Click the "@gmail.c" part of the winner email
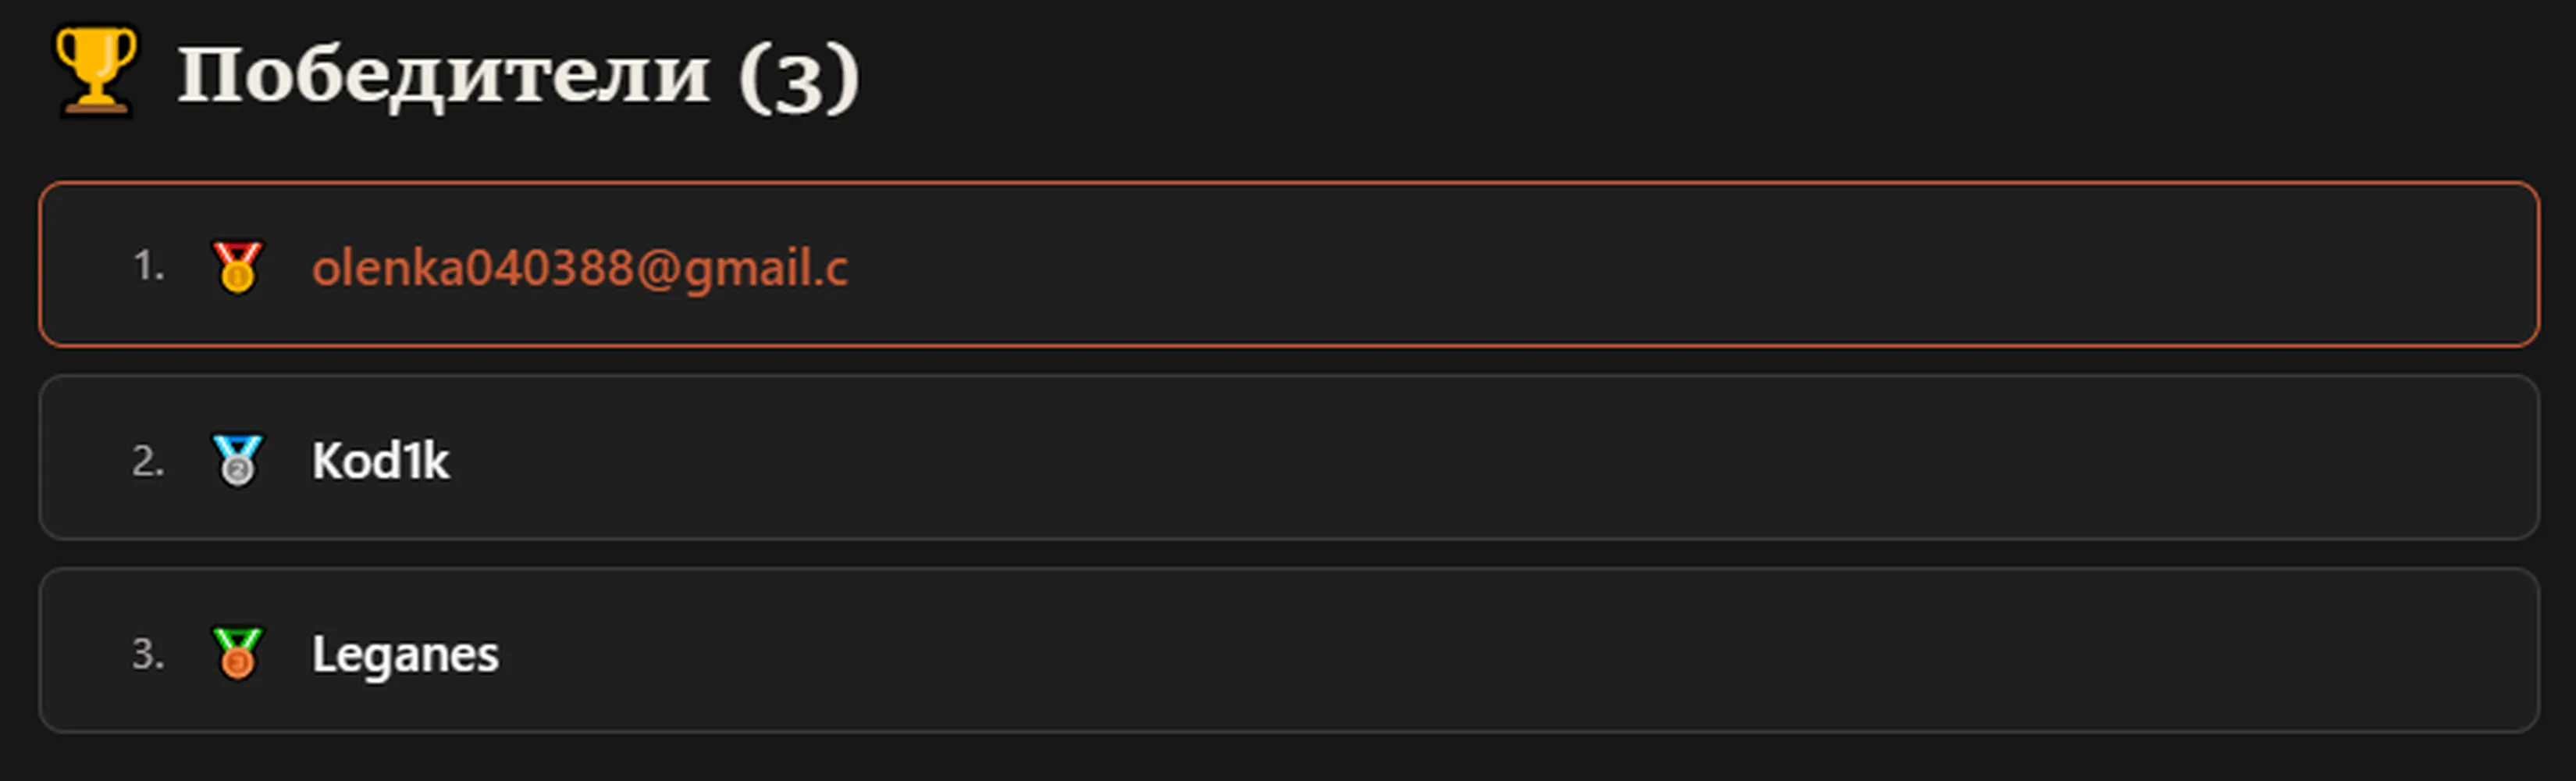2576x781 pixels. (x=742, y=269)
